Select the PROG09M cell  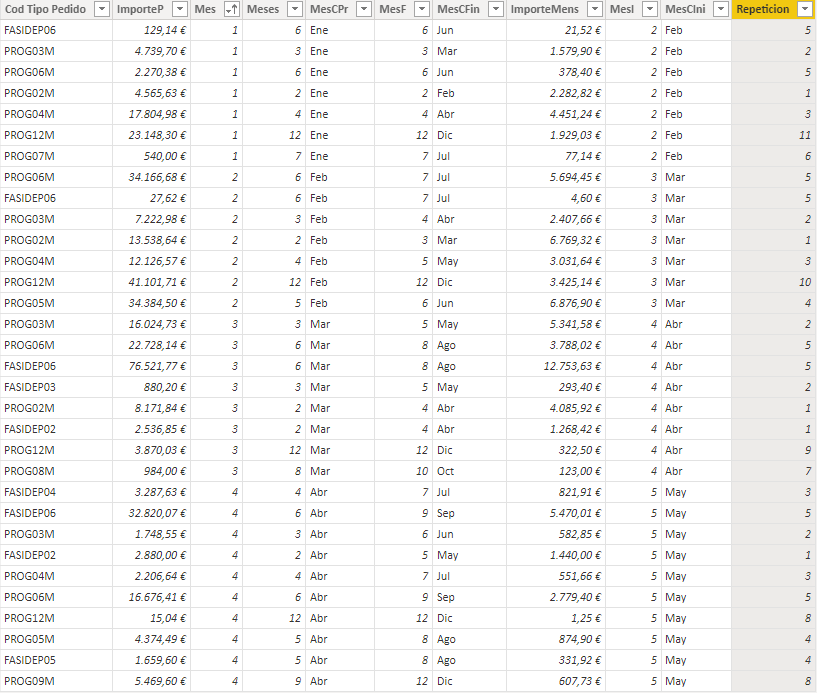coord(56,681)
